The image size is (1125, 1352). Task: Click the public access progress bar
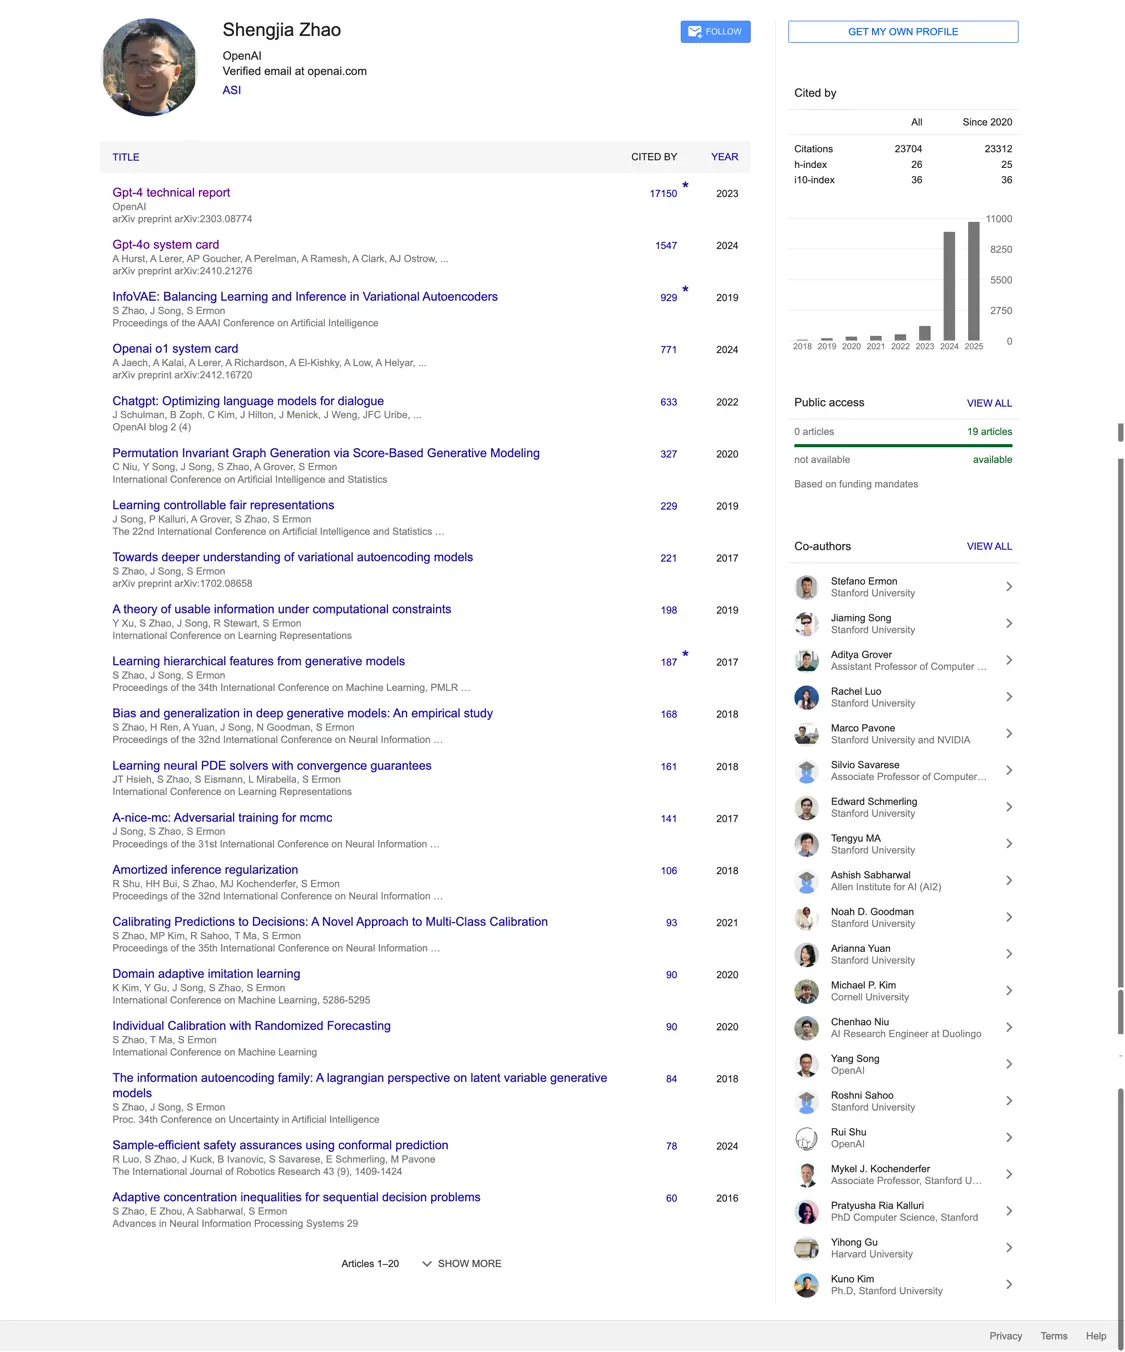click(903, 446)
